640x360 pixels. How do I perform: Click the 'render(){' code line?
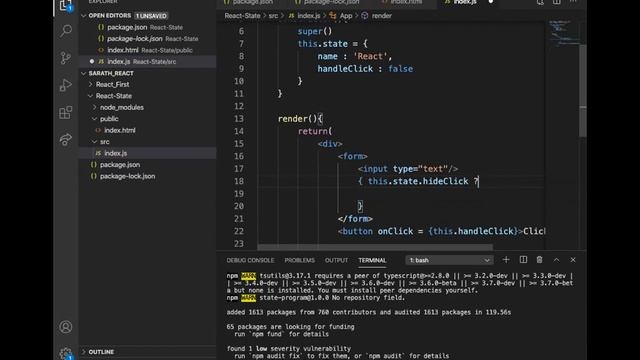pyautogui.click(x=300, y=119)
